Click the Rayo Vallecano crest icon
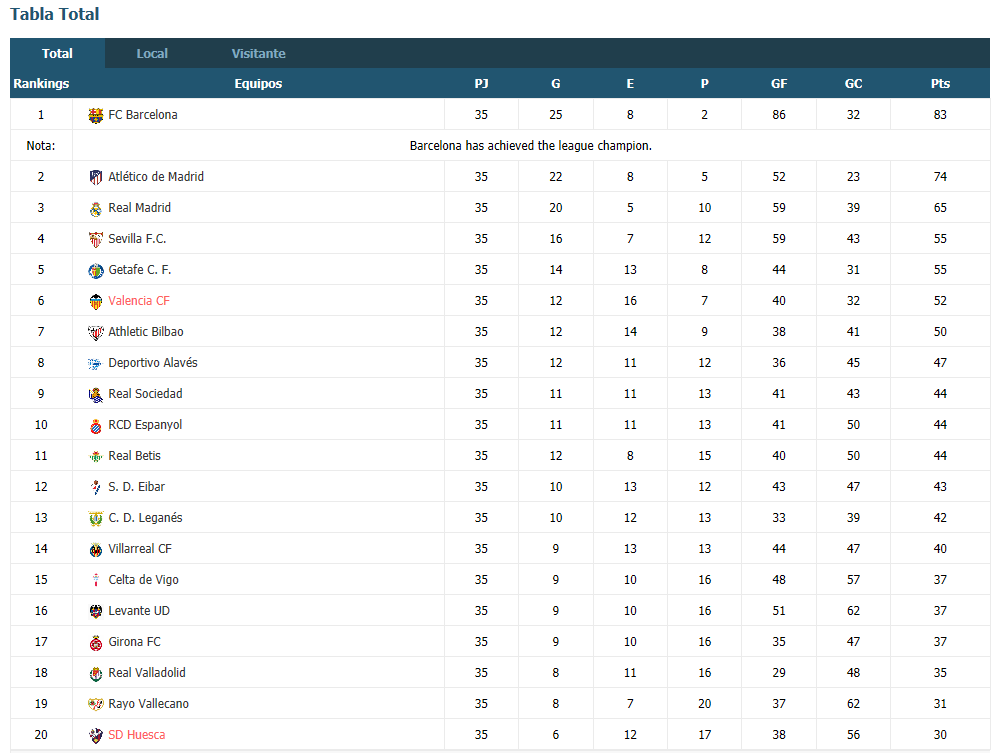The height and width of the screenshot is (753, 997). point(95,704)
